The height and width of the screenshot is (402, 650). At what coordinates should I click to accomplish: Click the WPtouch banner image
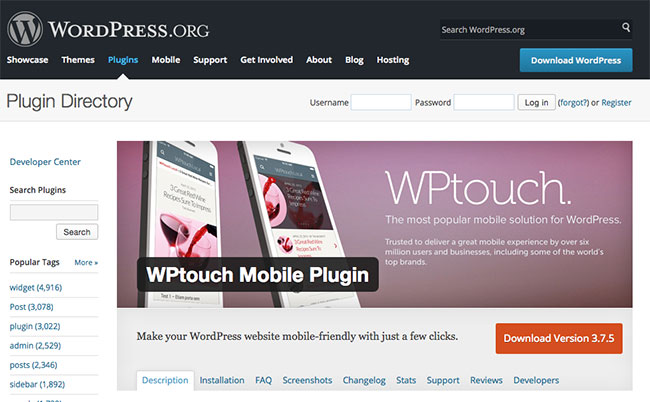(375, 224)
